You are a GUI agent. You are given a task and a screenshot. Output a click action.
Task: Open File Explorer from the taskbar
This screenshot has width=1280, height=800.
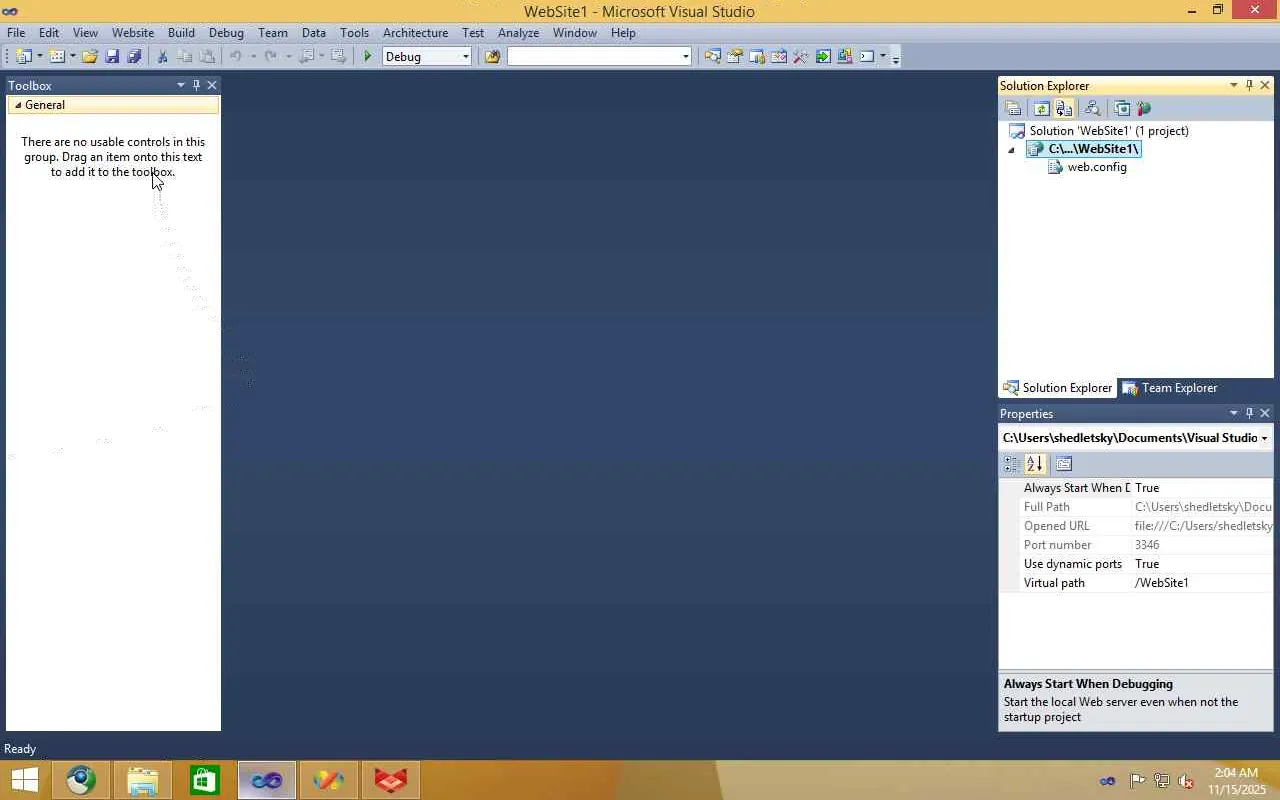pyautogui.click(x=143, y=781)
